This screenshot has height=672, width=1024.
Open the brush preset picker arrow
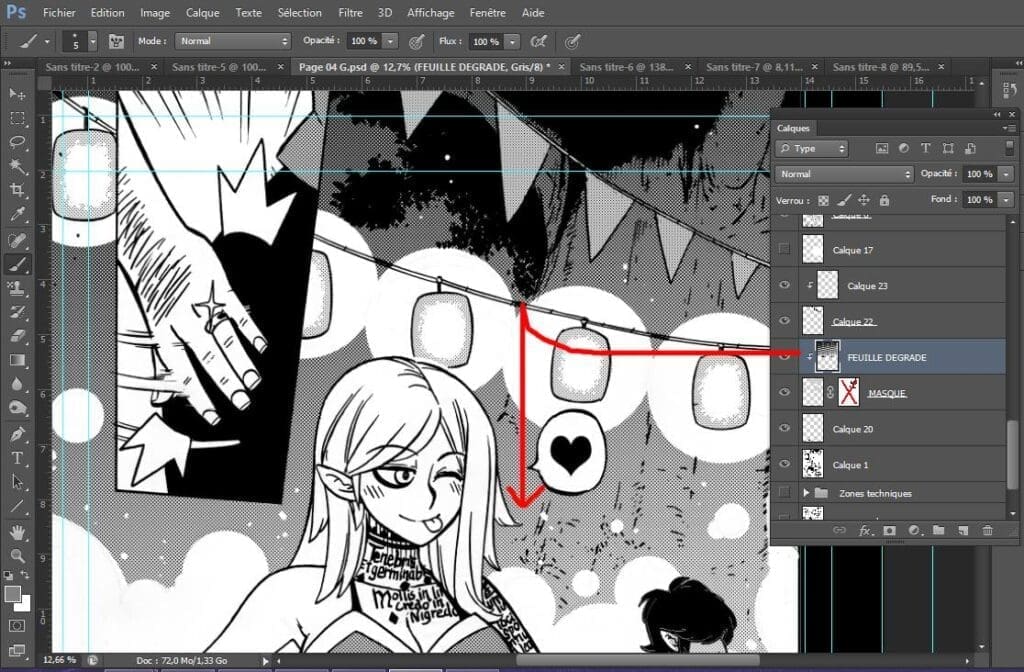93,41
